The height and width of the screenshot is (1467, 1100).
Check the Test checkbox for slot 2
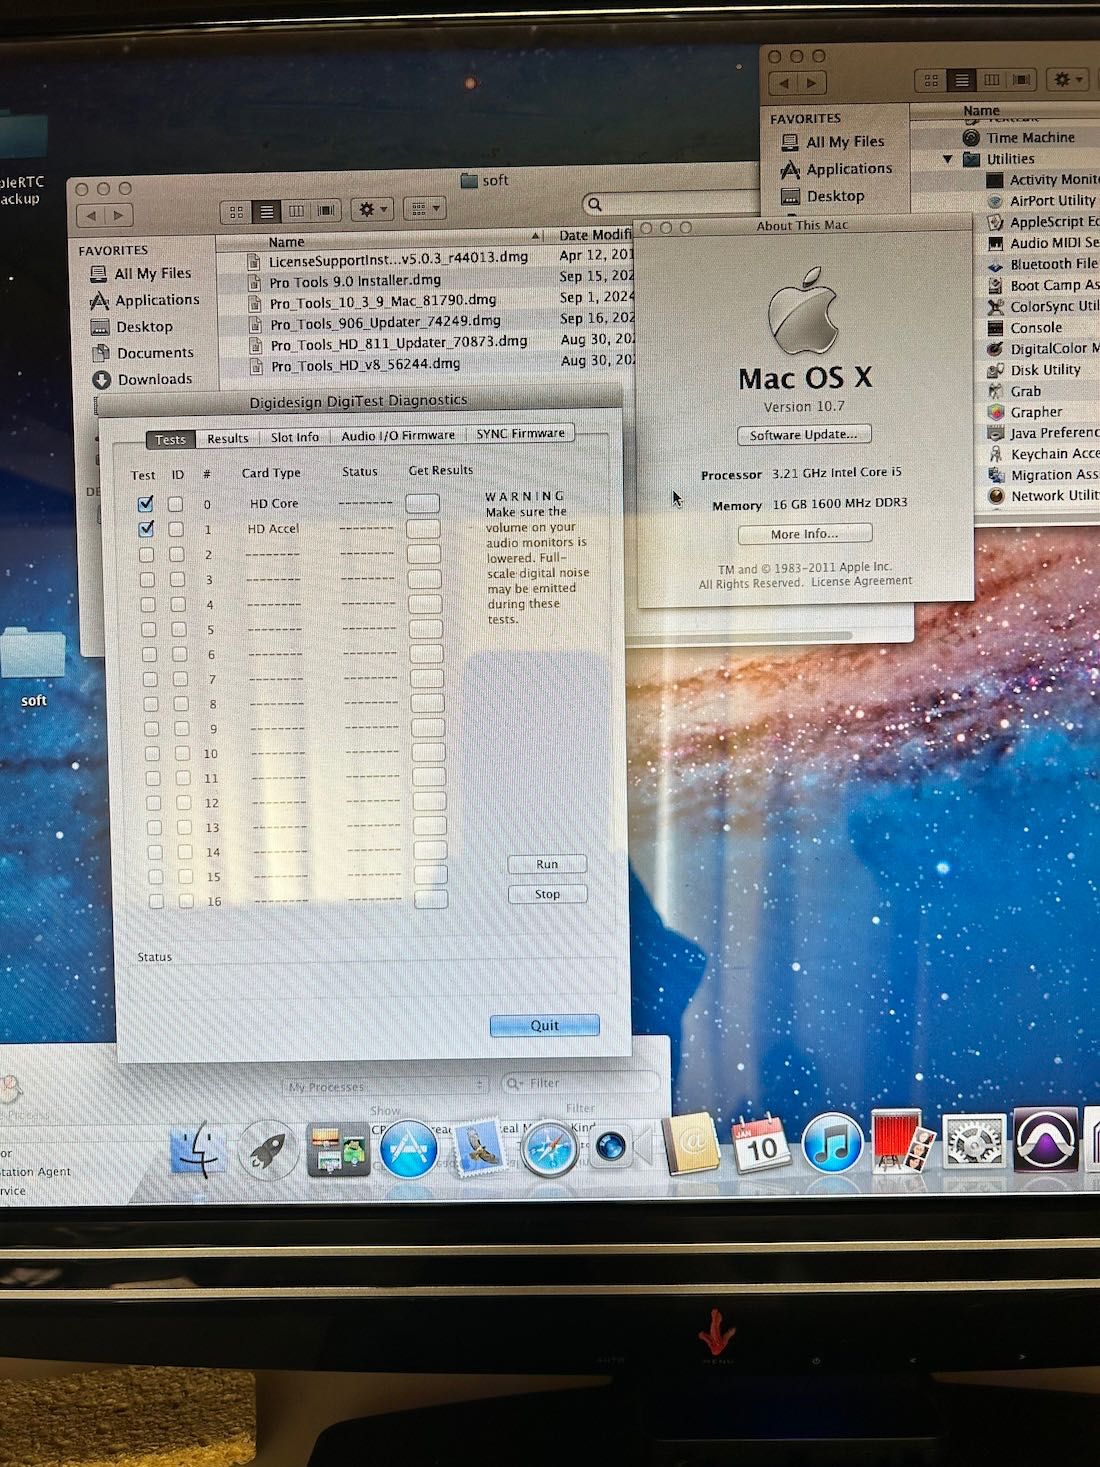pyautogui.click(x=147, y=554)
